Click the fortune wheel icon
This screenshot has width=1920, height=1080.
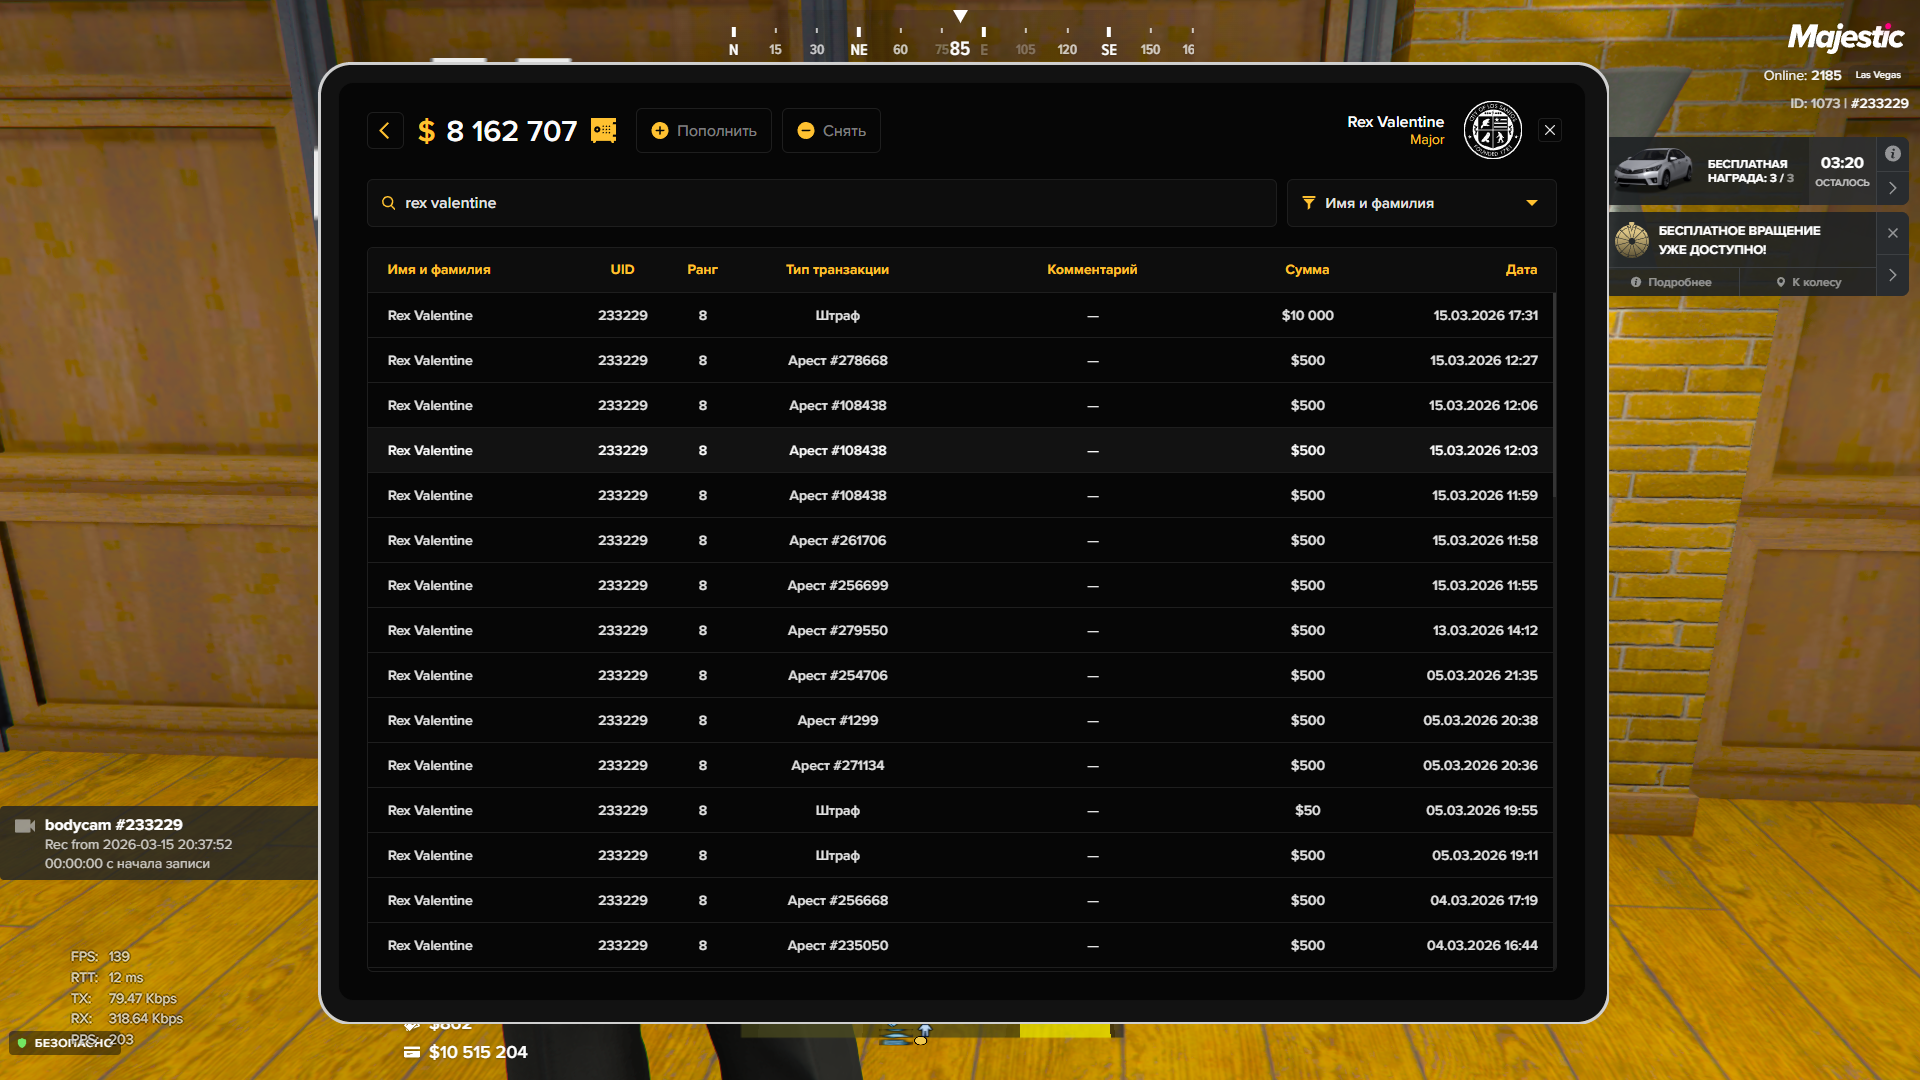[1632, 240]
